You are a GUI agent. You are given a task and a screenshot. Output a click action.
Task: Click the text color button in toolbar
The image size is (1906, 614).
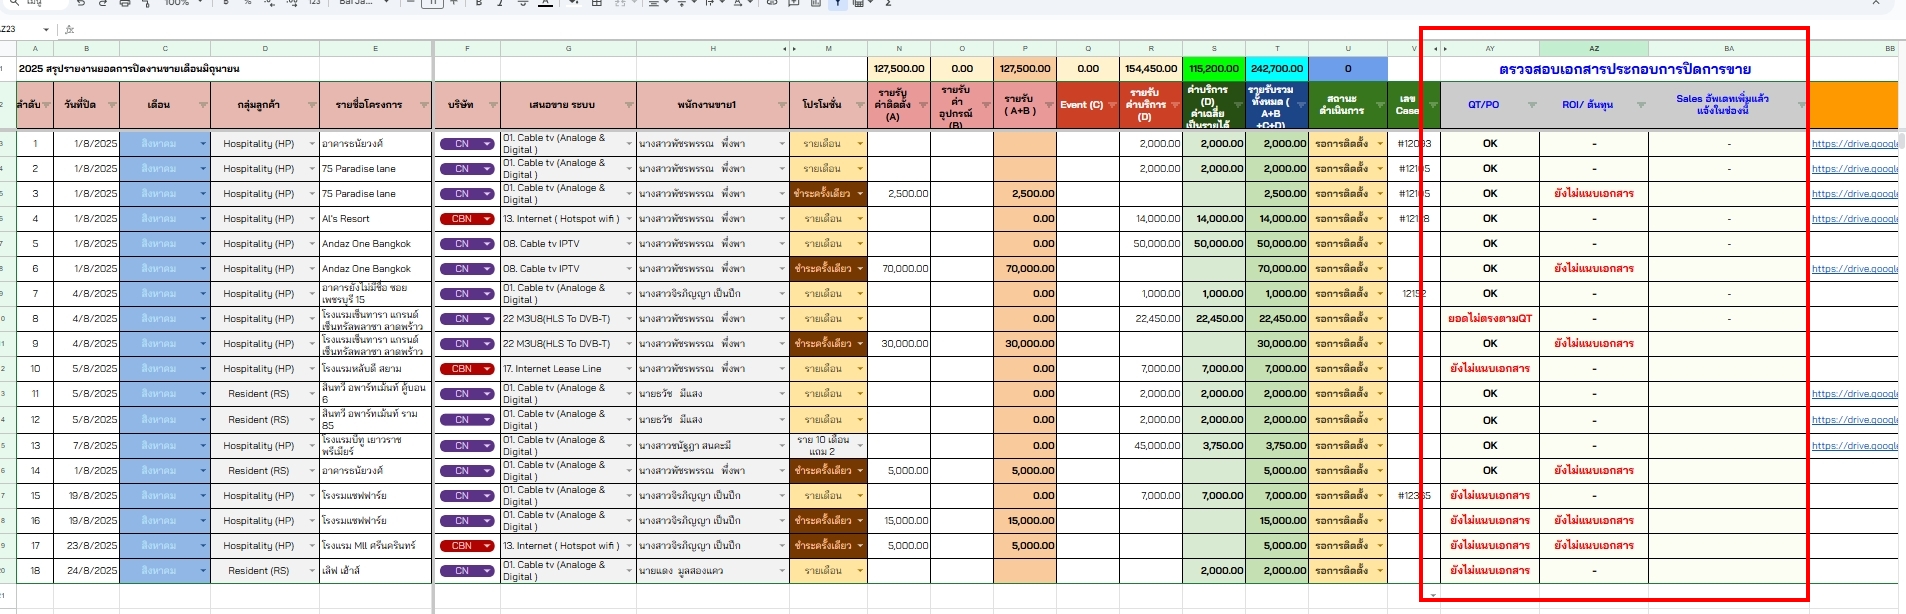pos(545,4)
